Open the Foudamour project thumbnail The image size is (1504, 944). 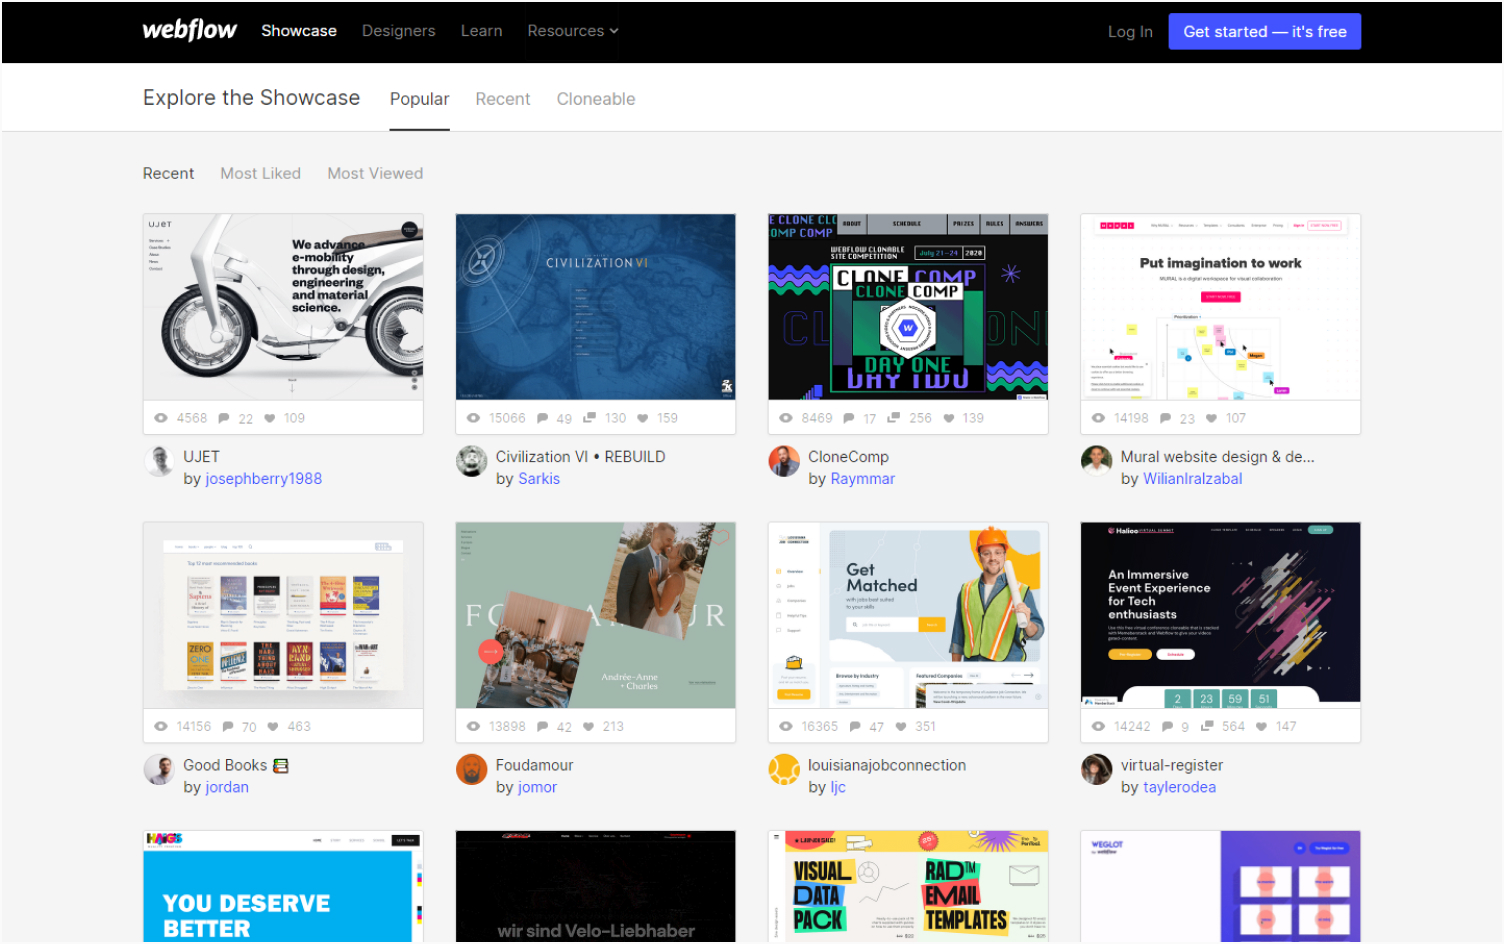coord(595,615)
